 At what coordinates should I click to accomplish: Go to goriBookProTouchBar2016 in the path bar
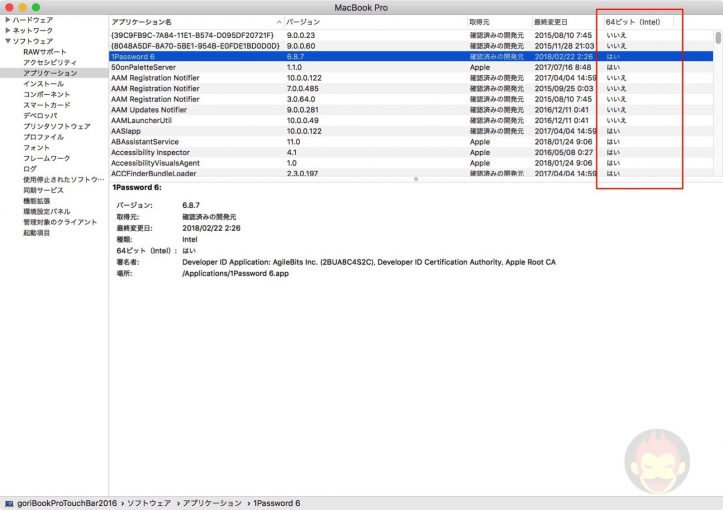coord(67,503)
